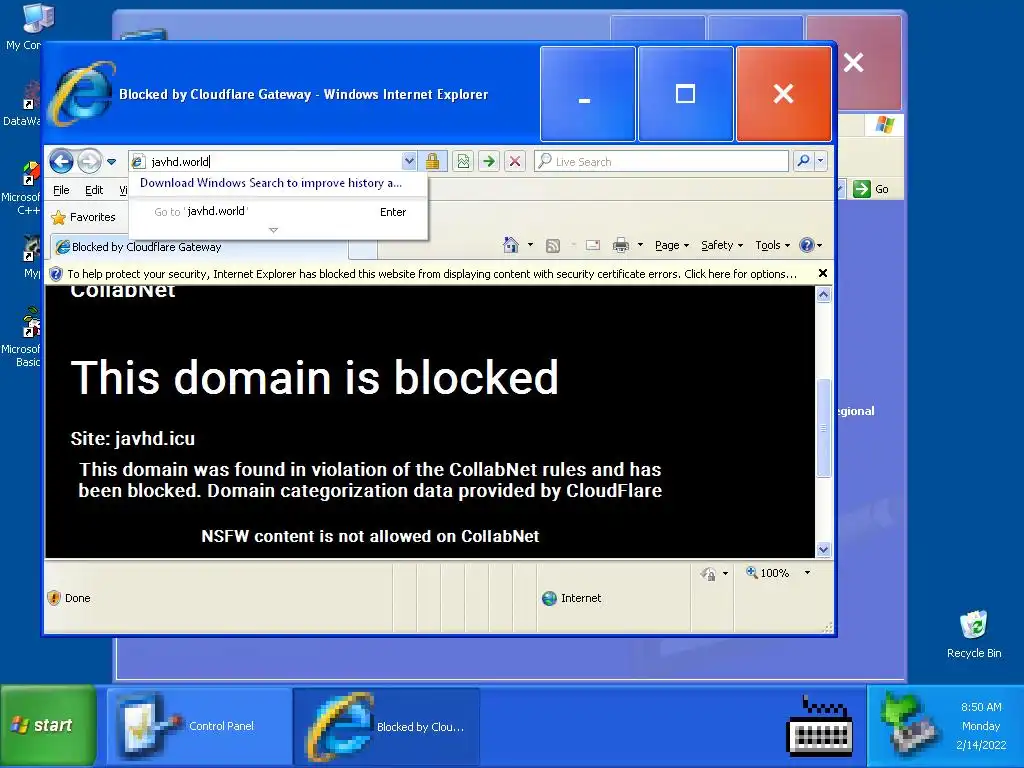
Task: Expand the Print options dropdown arrow
Action: 641,245
